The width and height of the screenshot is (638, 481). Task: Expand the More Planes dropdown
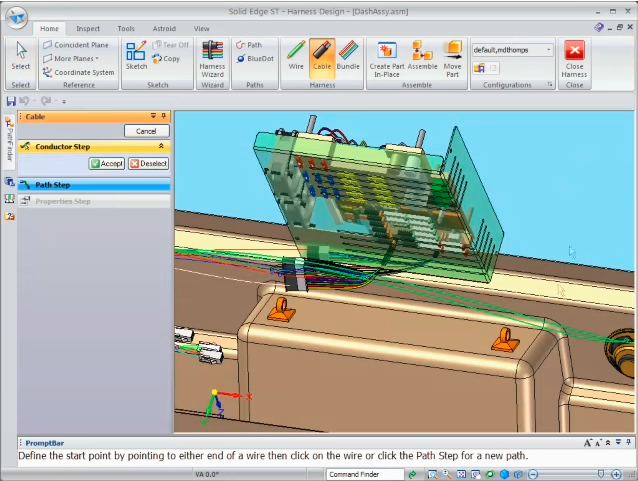tap(97, 59)
